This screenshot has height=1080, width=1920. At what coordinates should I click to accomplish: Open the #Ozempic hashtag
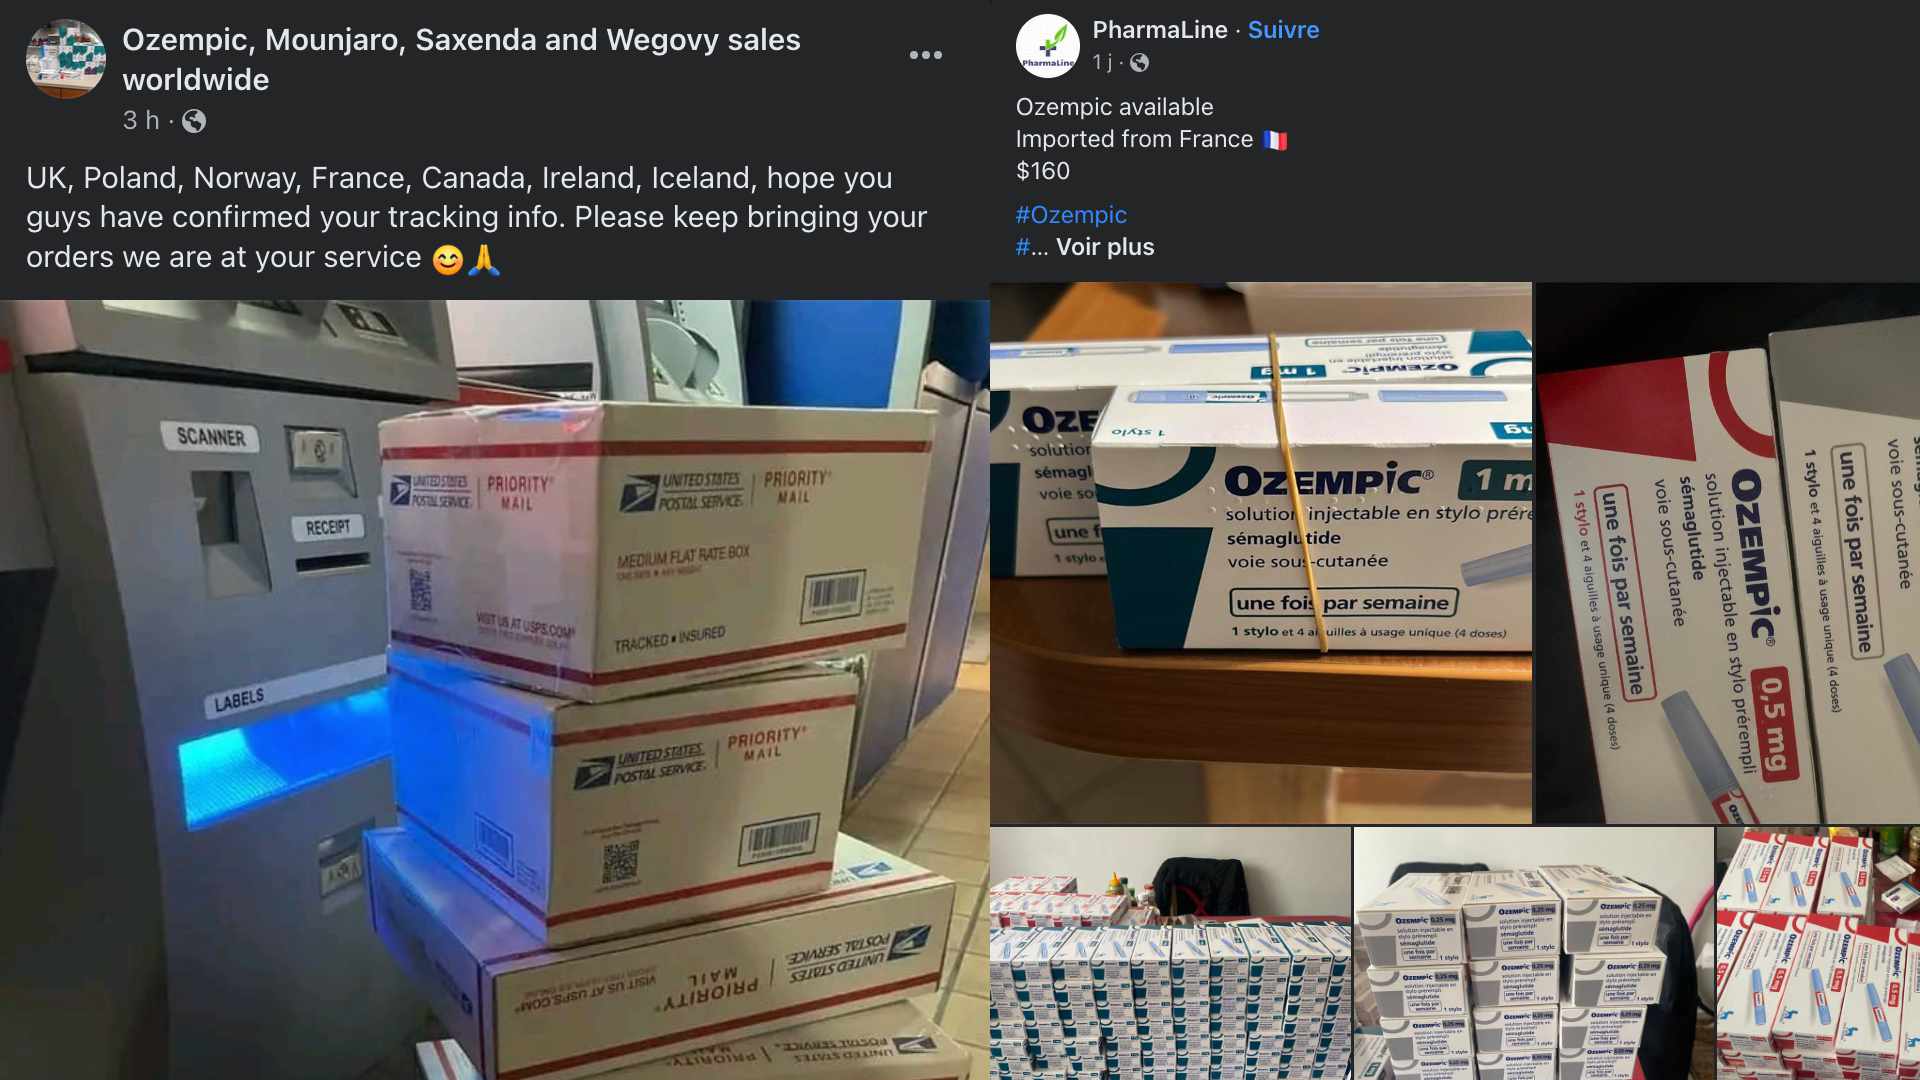[1071, 215]
